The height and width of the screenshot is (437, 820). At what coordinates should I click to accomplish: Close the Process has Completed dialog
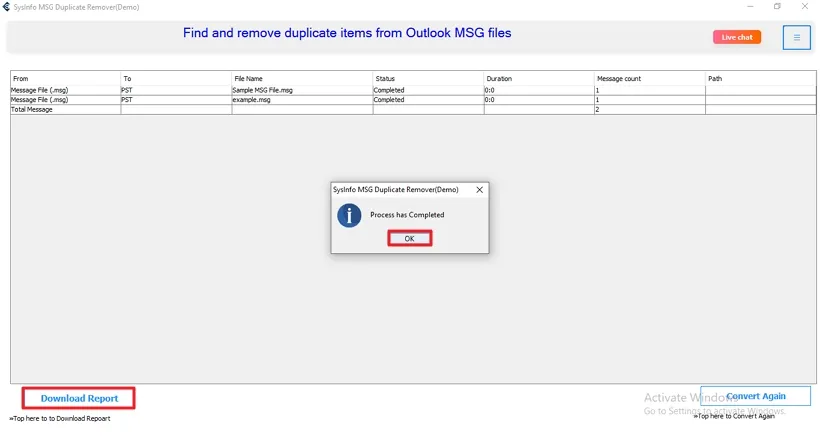pyautogui.click(x=480, y=190)
